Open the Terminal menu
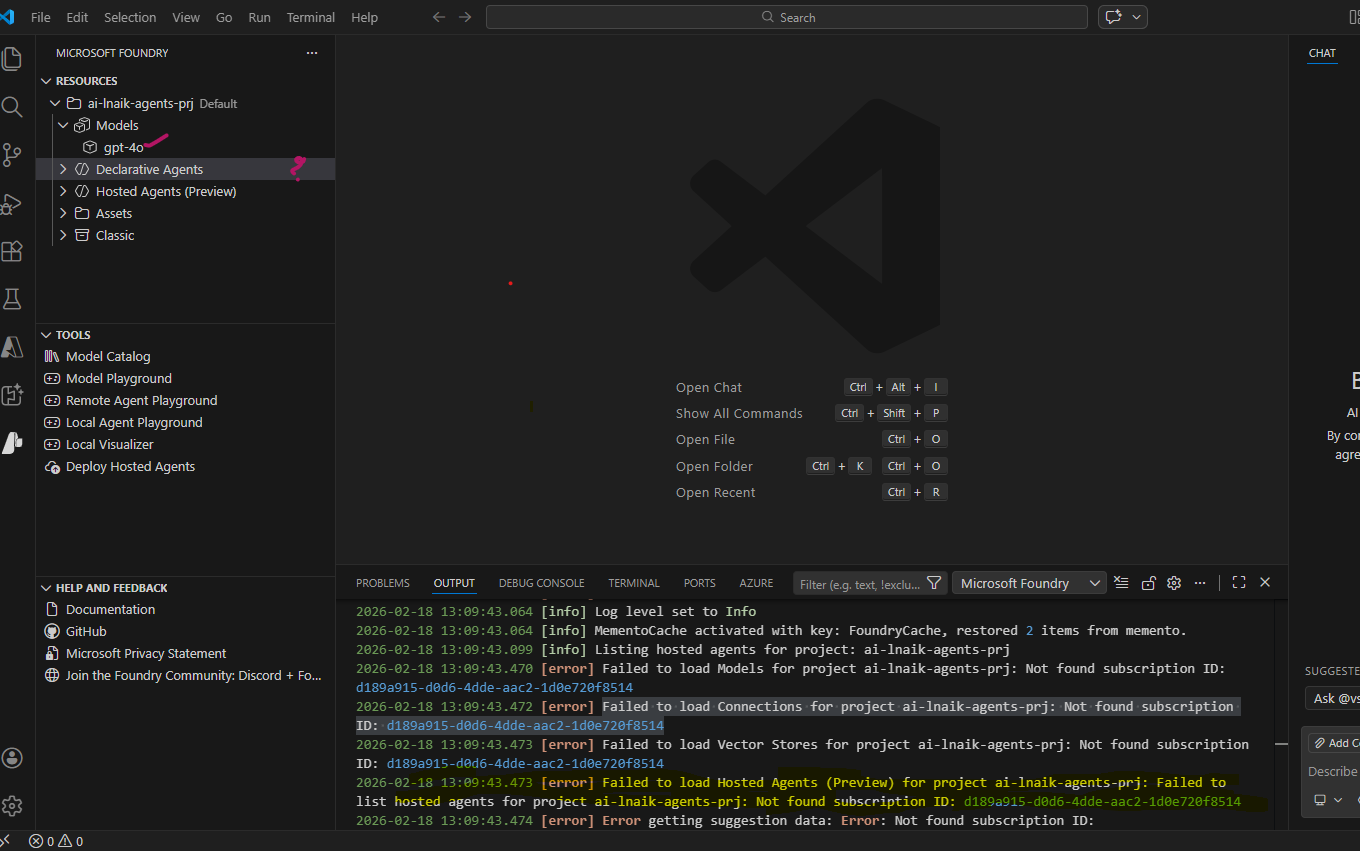The image size is (1360, 851). tap(311, 17)
